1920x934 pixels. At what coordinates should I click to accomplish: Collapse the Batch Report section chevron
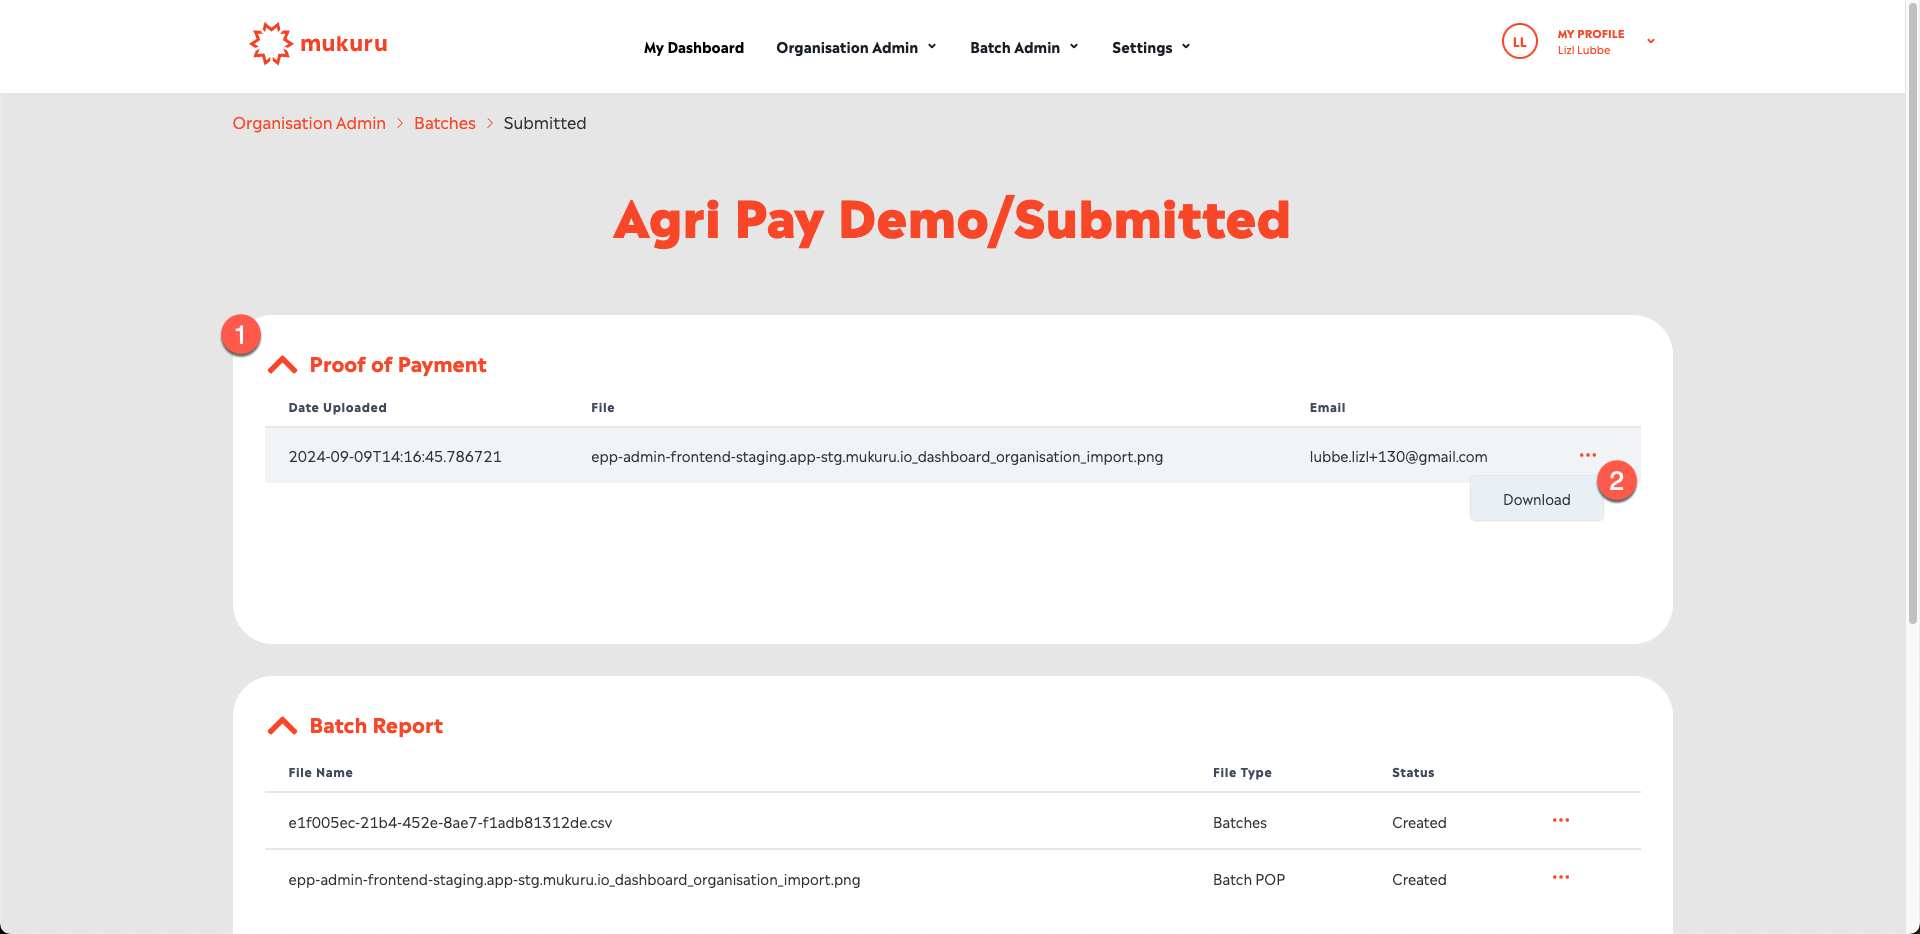click(x=283, y=726)
